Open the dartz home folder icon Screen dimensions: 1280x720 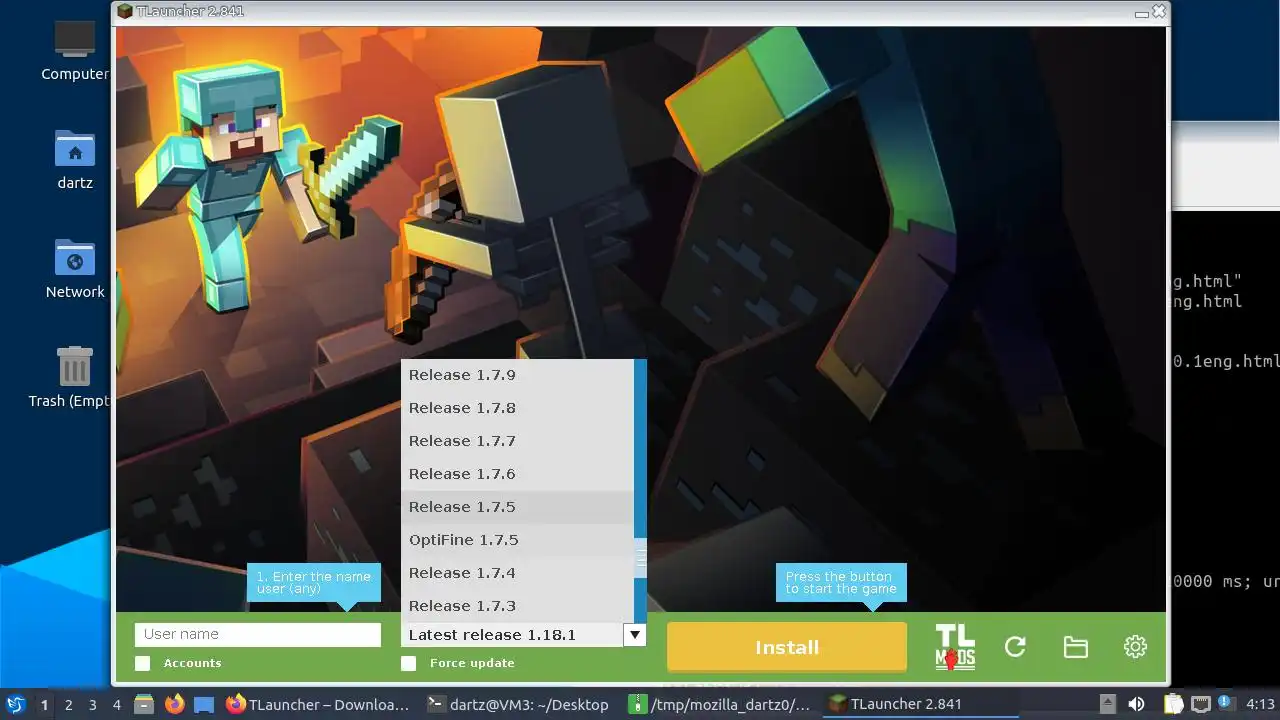pyautogui.click(x=75, y=160)
